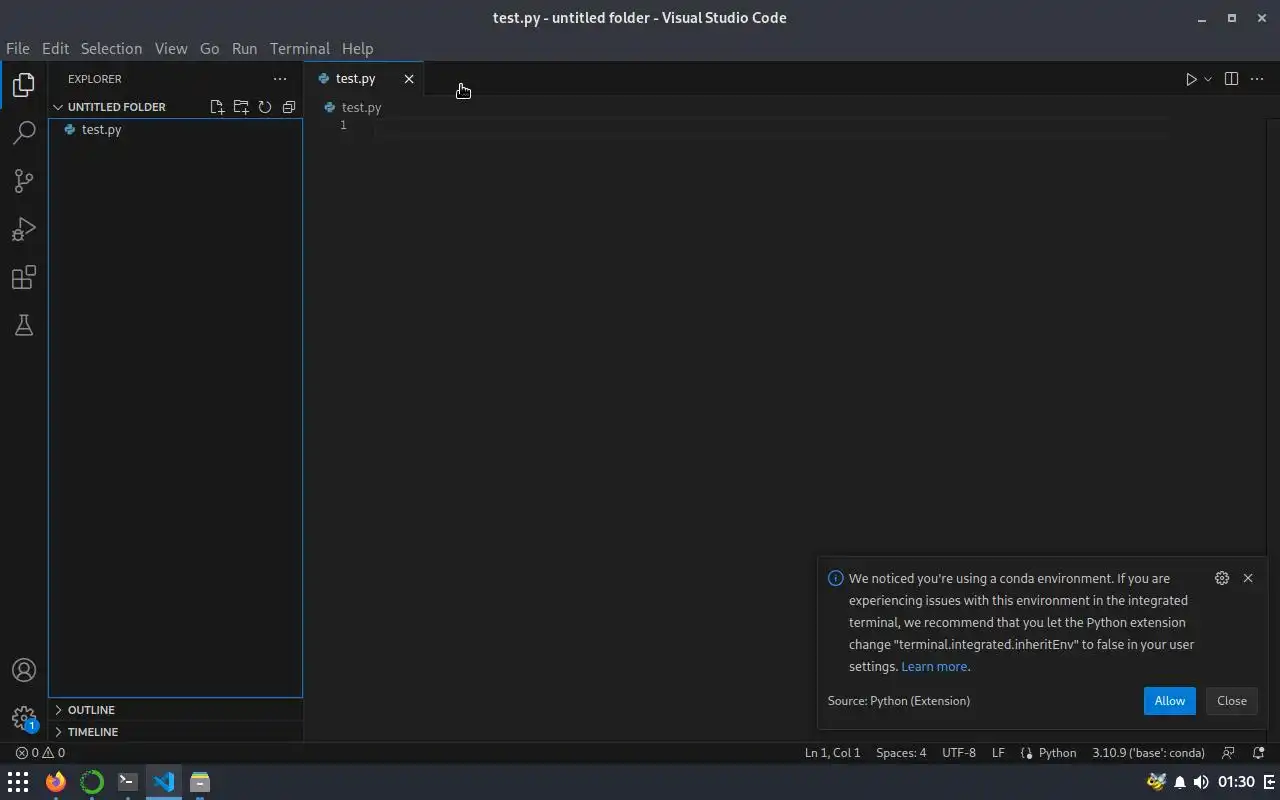
Task: Change indentation via Spaces: 4
Action: 901,753
